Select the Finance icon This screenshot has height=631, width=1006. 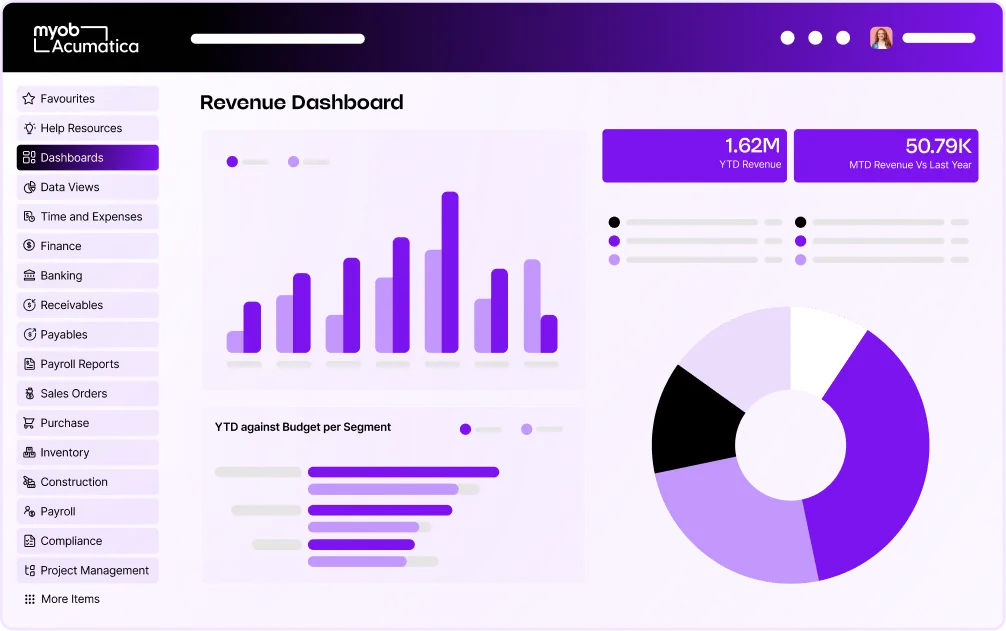pyautogui.click(x=27, y=246)
